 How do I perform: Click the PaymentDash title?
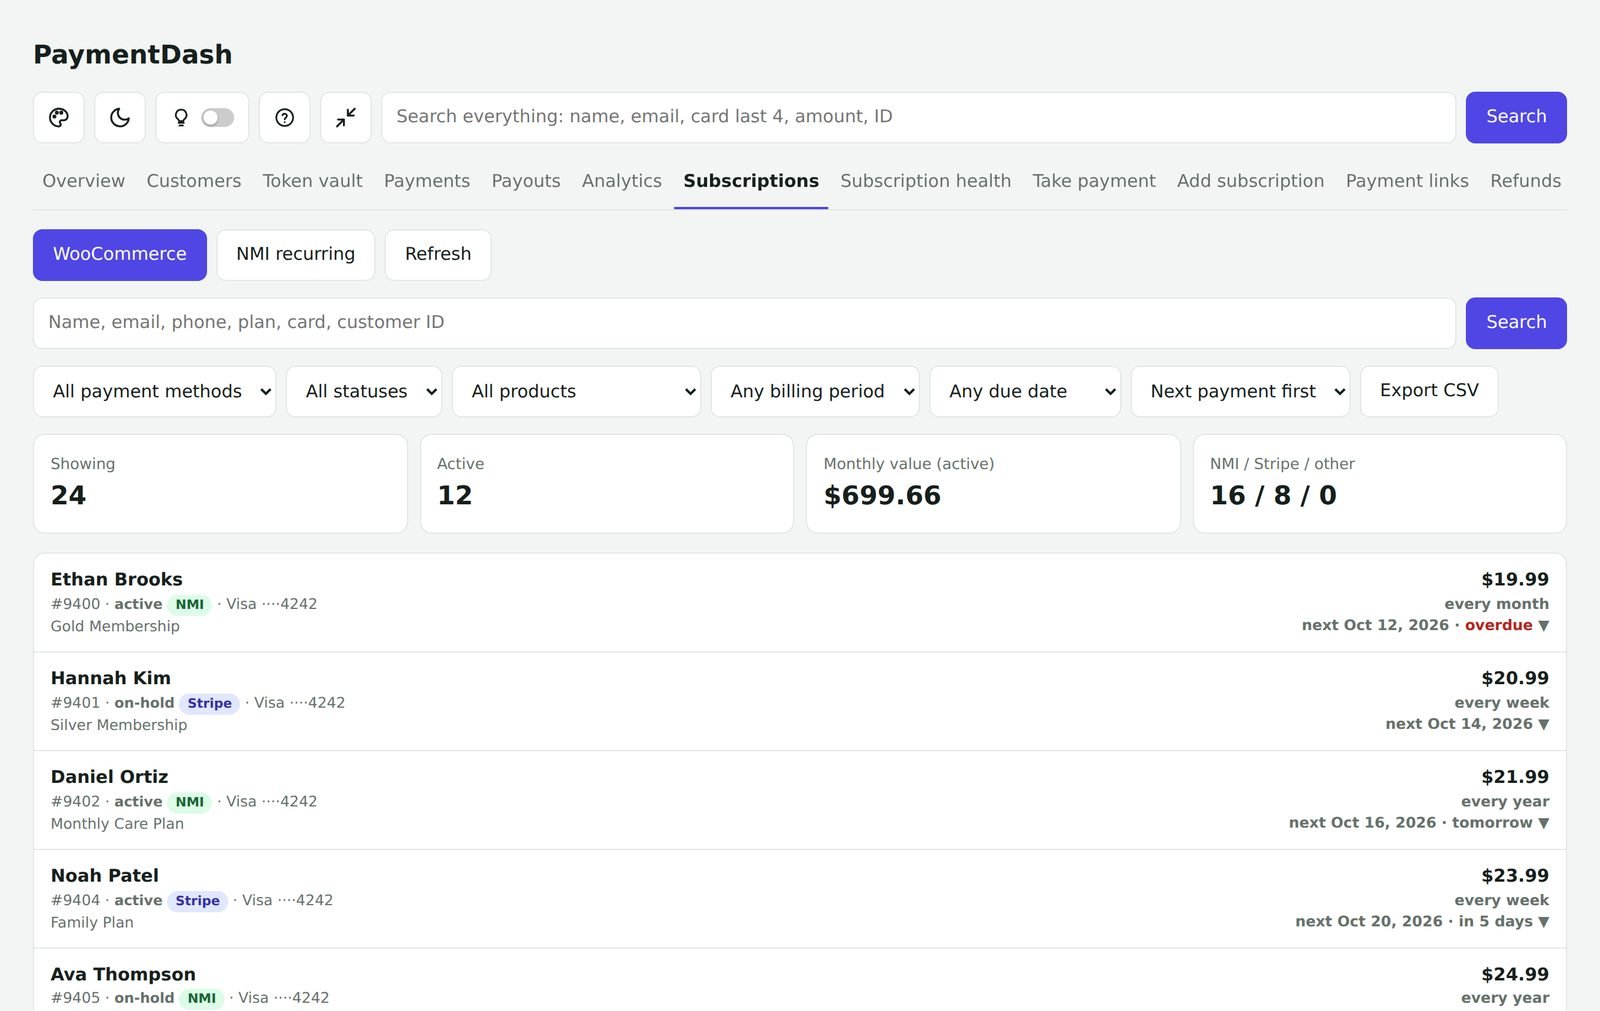coord(133,55)
